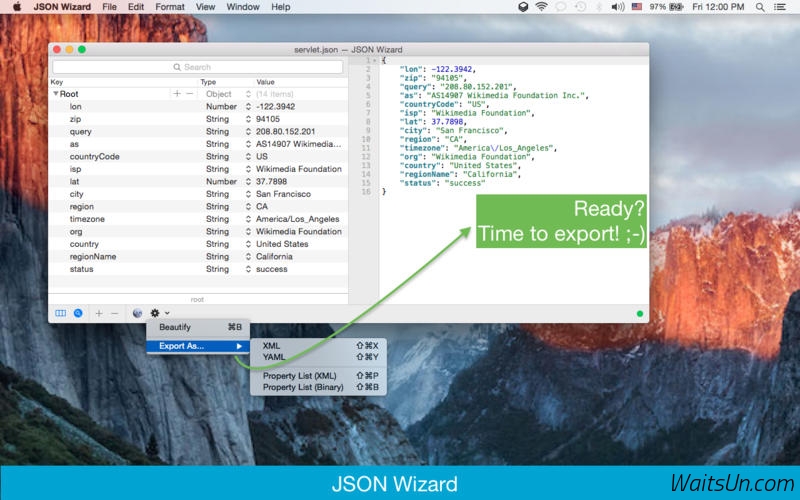The image size is (800, 500).
Task: Open the Edit menu
Action: click(136, 7)
